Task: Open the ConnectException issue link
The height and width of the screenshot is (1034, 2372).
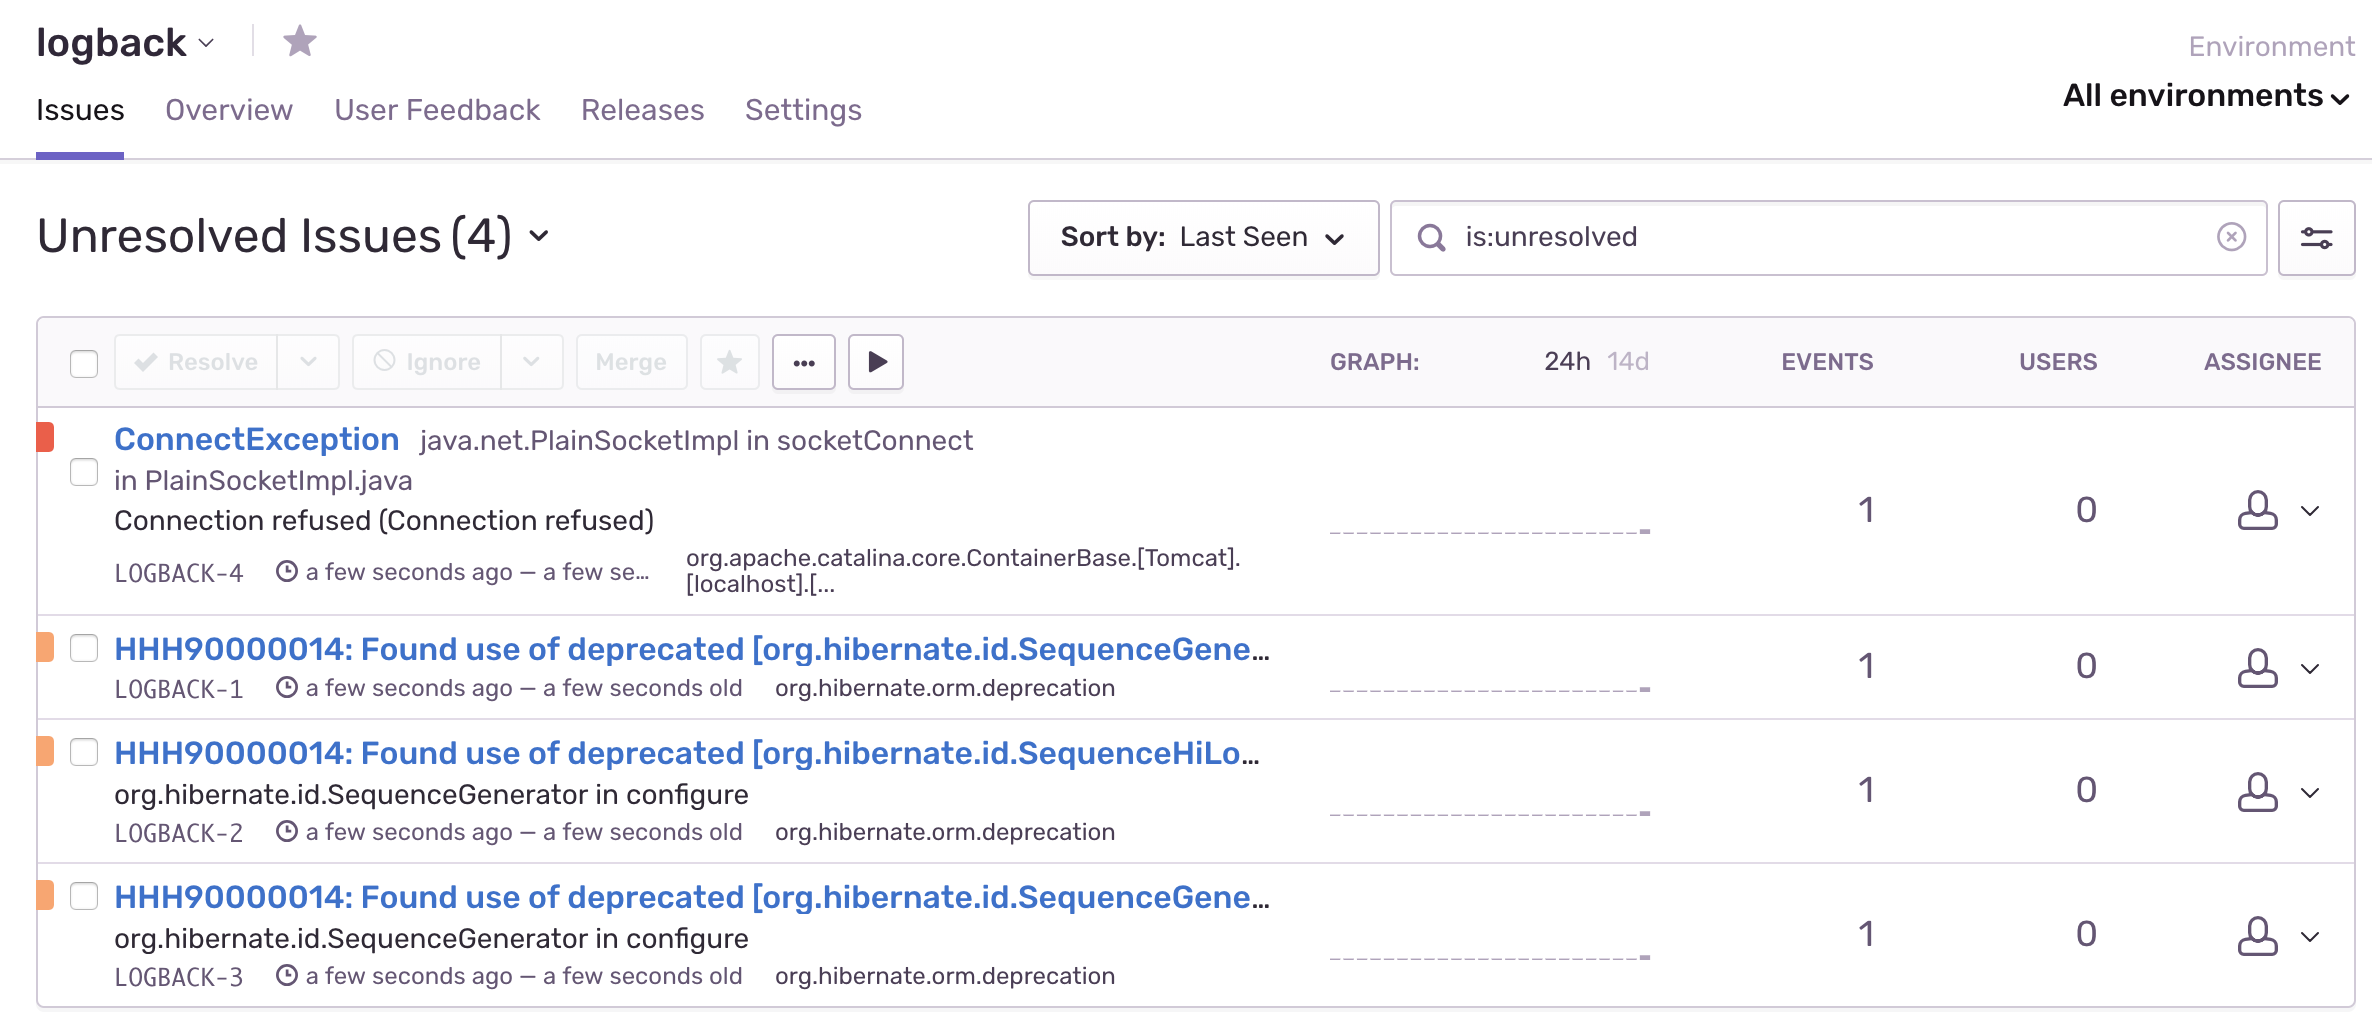Action: point(257,440)
